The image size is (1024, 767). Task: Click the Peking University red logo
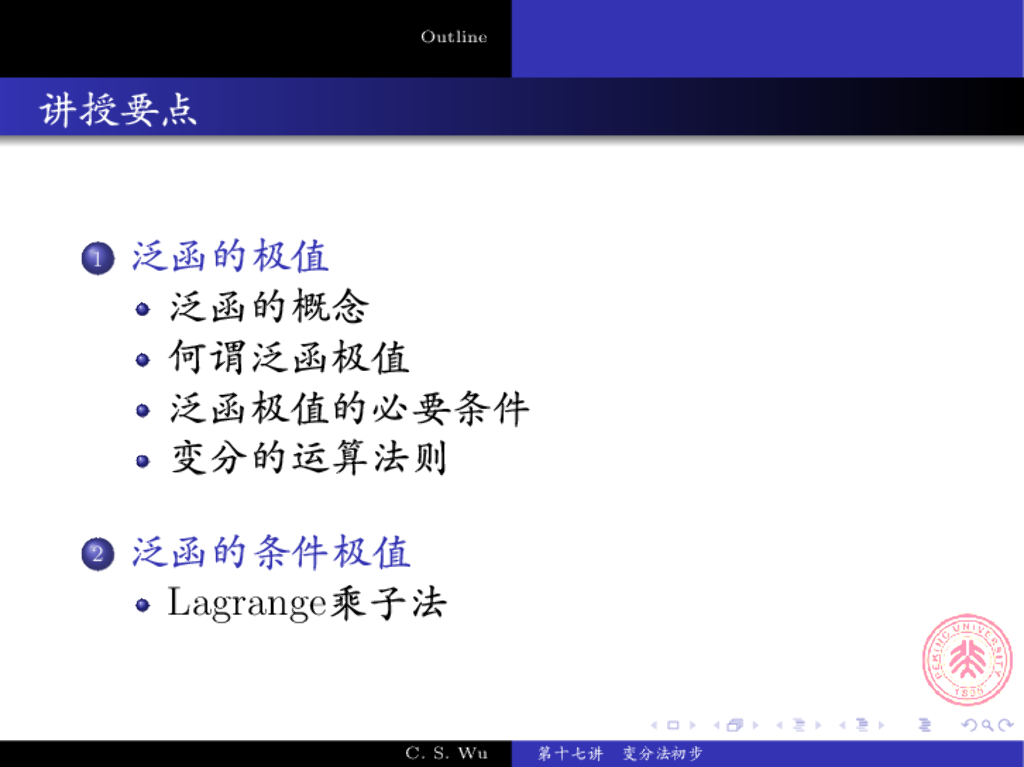pyautogui.click(x=966, y=660)
